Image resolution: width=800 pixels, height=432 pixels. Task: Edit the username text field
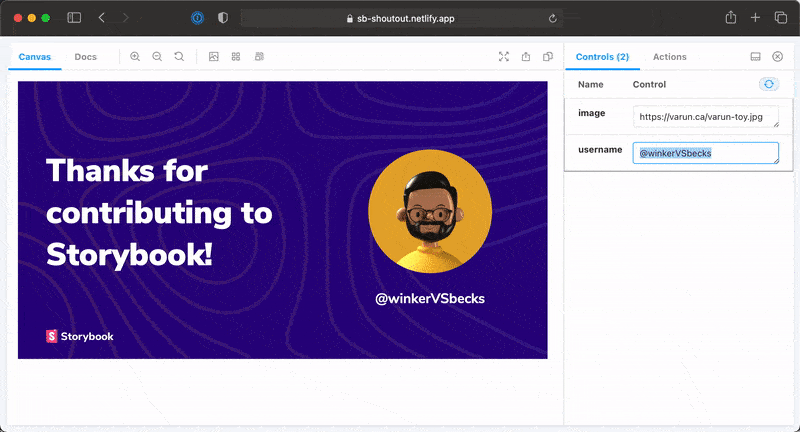tap(706, 153)
